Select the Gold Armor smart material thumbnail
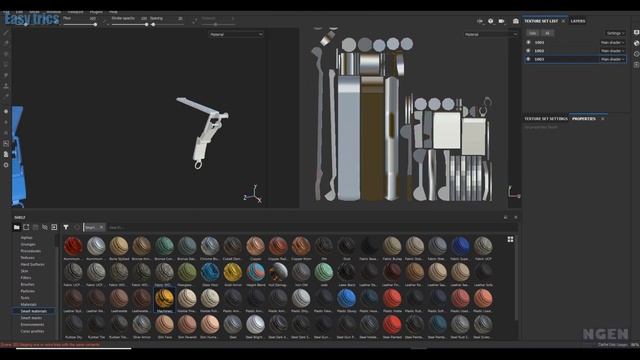Screen dimensions: 640x360 click(x=233, y=275)
